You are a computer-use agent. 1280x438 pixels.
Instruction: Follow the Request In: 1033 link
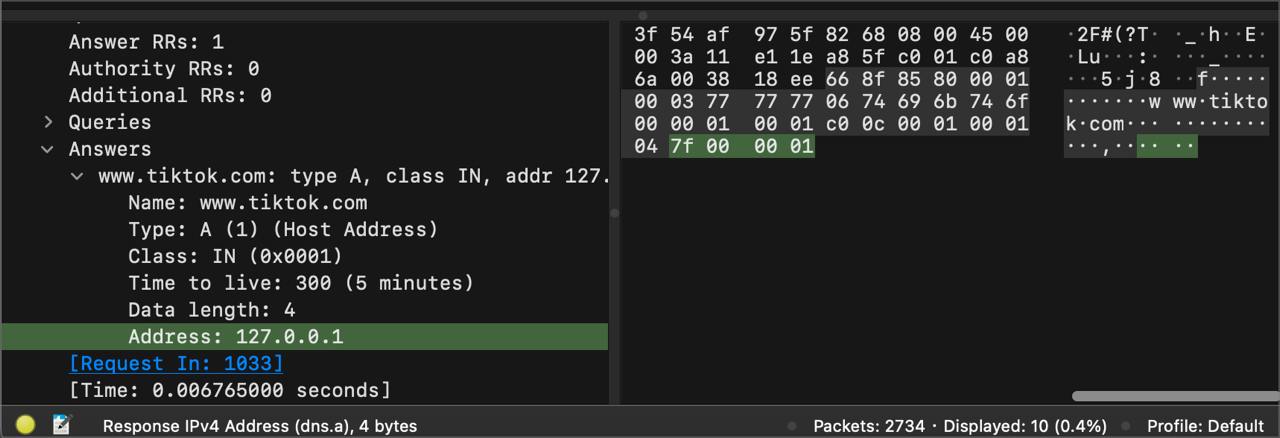click(176, 363)
